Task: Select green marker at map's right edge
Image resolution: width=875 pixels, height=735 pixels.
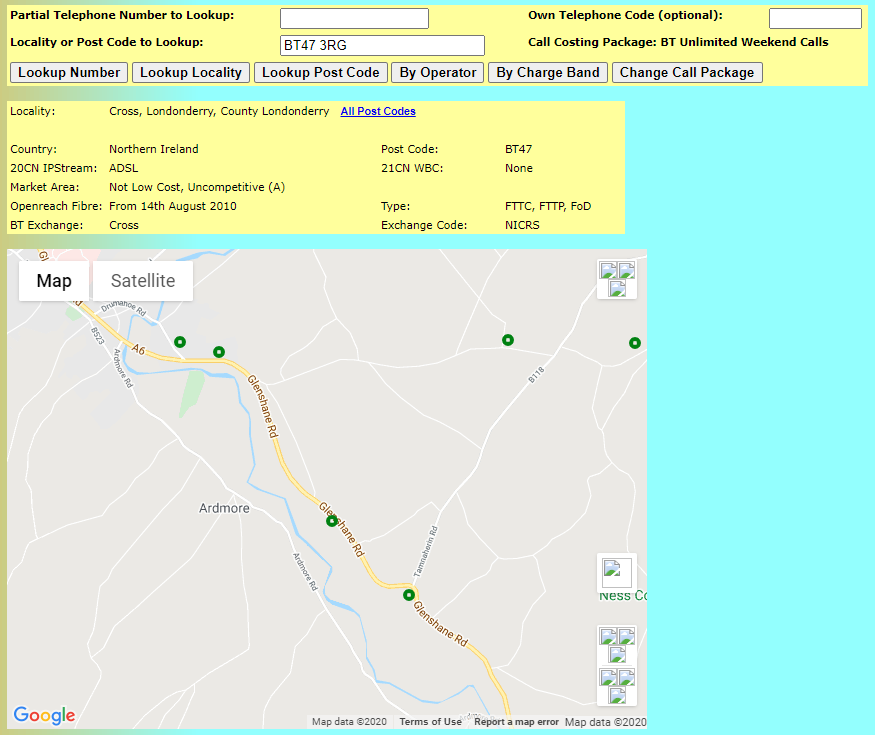Action: pos(634,343)
